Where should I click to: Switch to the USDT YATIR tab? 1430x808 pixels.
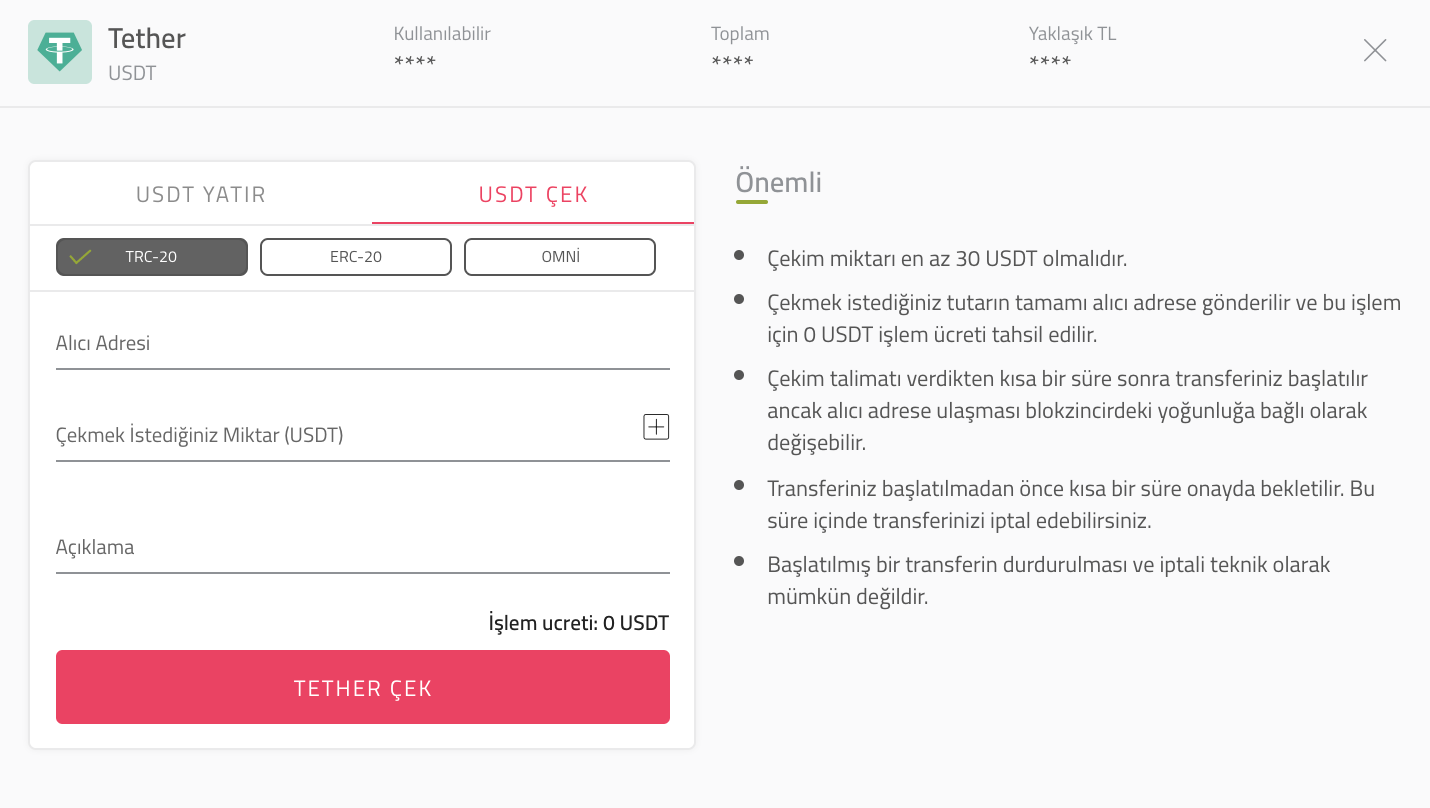coord(201,194)
